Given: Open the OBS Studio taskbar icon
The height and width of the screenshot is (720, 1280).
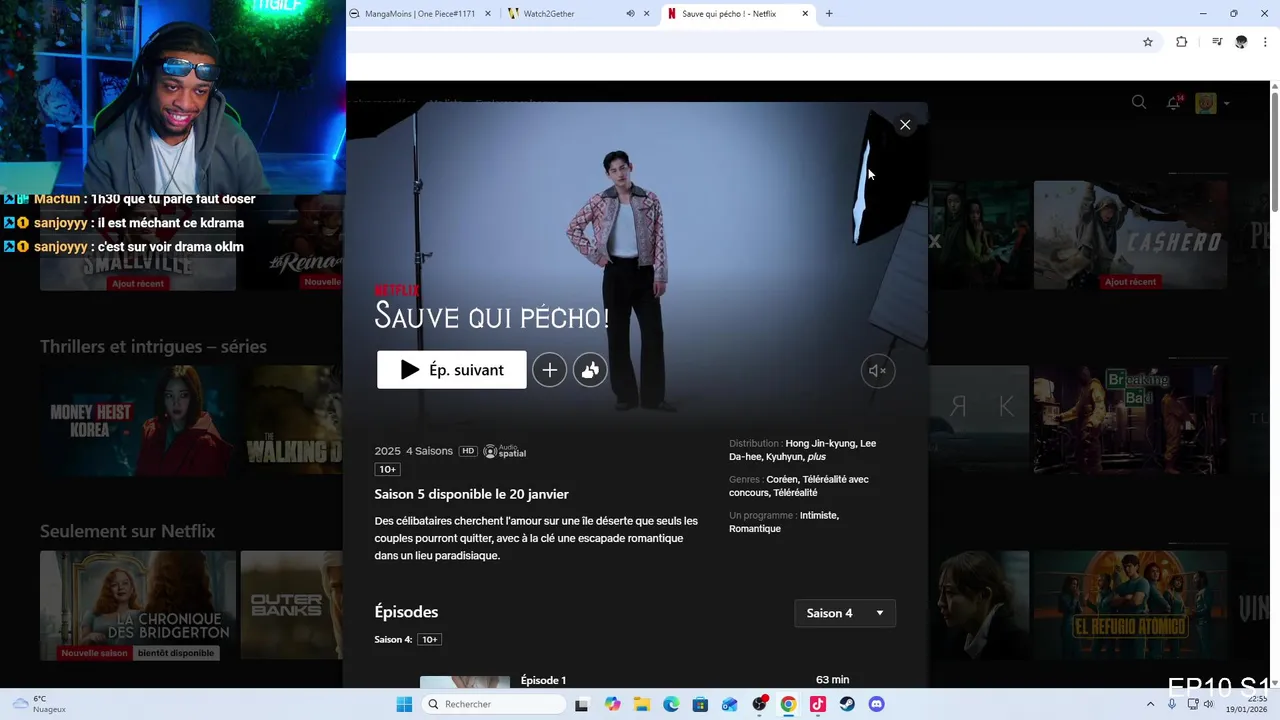Looking at the screenshot, I should tap(759, 704).
